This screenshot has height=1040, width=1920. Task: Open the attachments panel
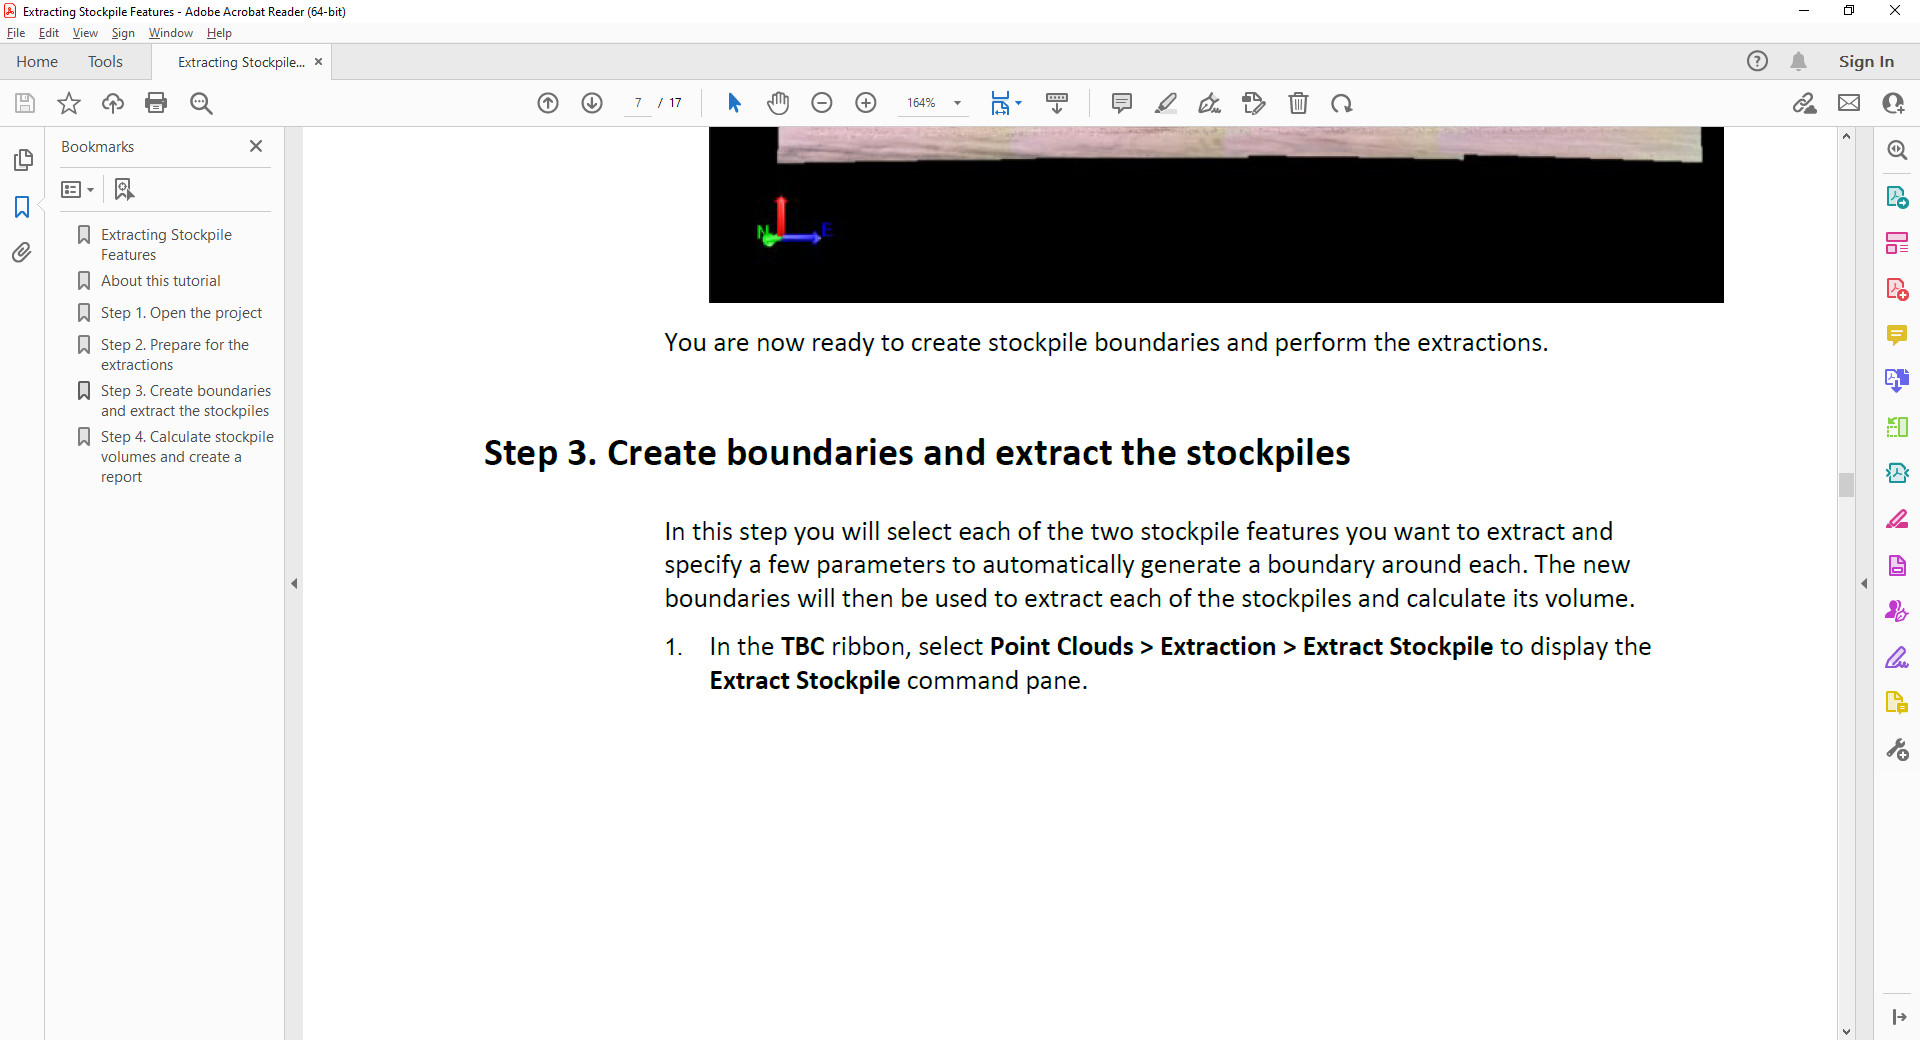click(x=22, y=252)
